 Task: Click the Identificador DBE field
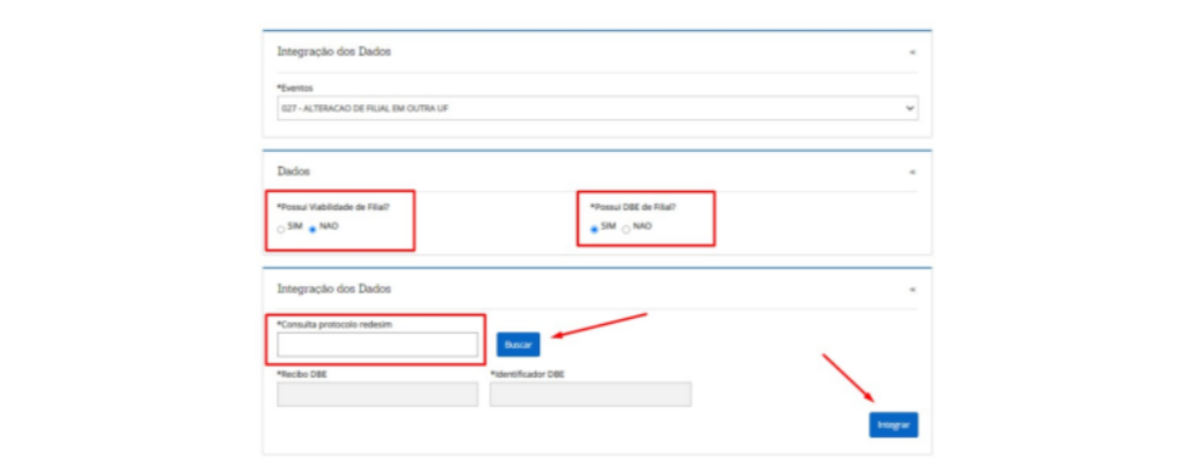pyautogui.click(x=590, y=394)
